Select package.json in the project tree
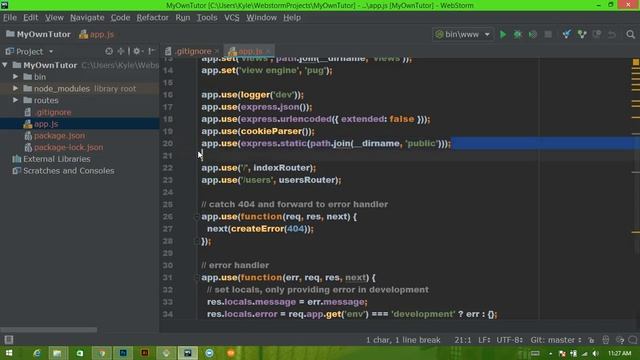This screenshot has height=360, width=640. (59, 136)
